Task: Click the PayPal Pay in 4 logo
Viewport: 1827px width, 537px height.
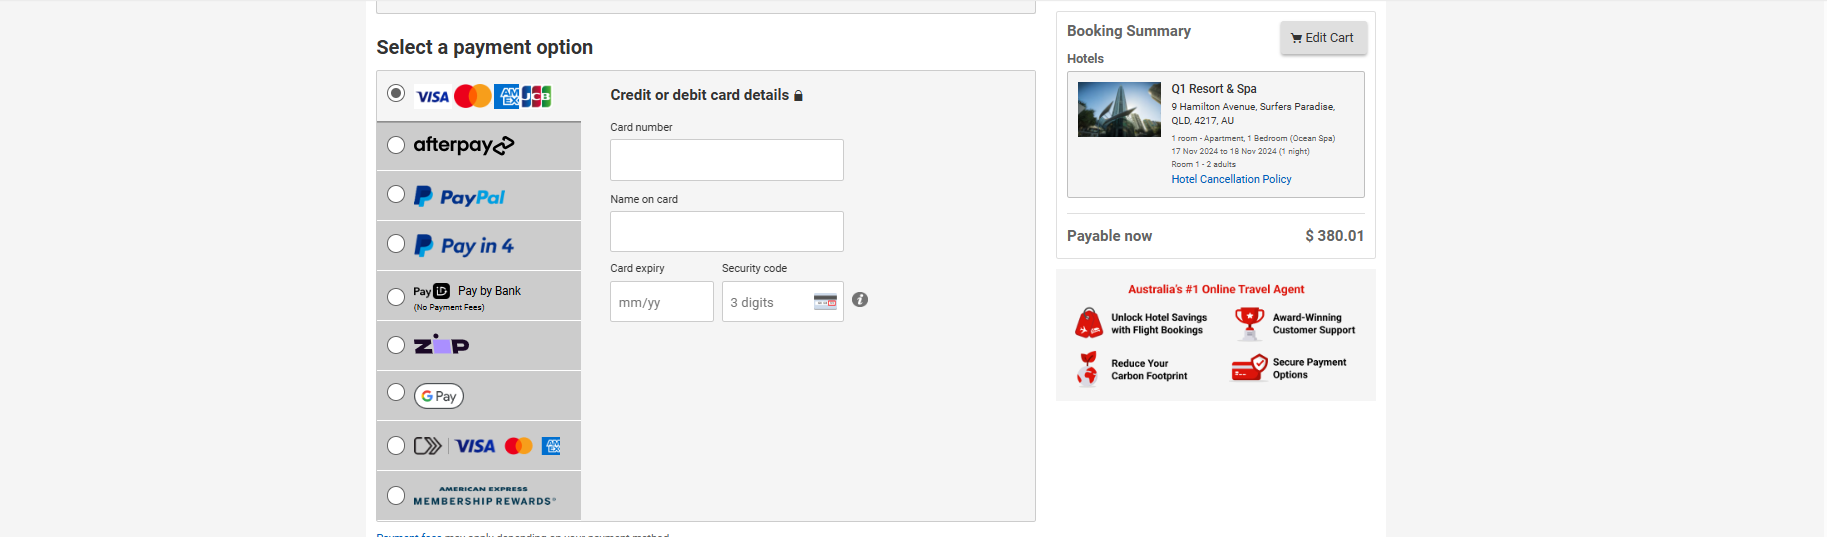Action: 464,246
